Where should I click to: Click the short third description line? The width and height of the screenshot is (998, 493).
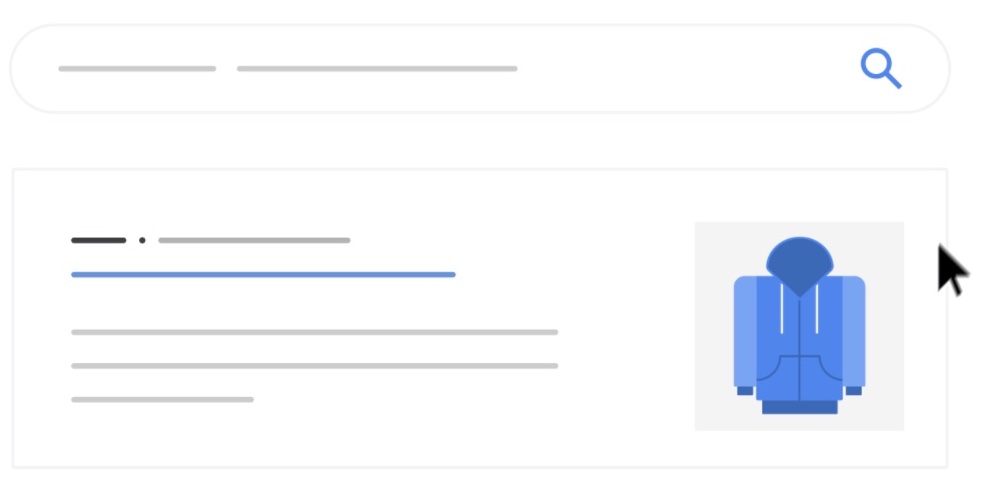(162, 400)
